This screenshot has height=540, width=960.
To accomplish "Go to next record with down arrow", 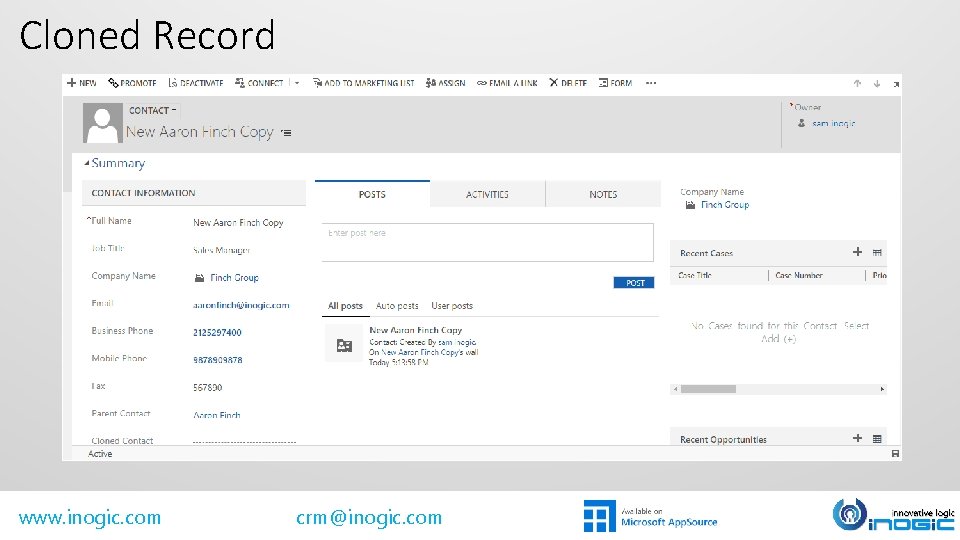I will (x=877, y=84).
